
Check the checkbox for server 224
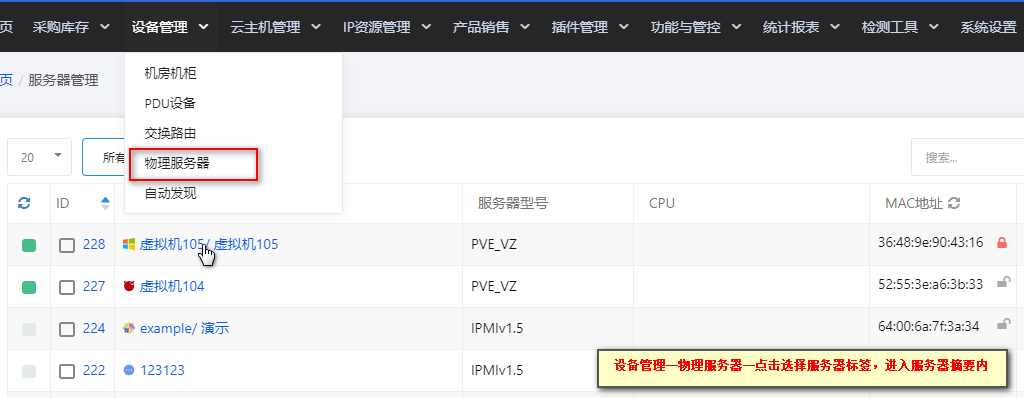click(x=67, y=329)
